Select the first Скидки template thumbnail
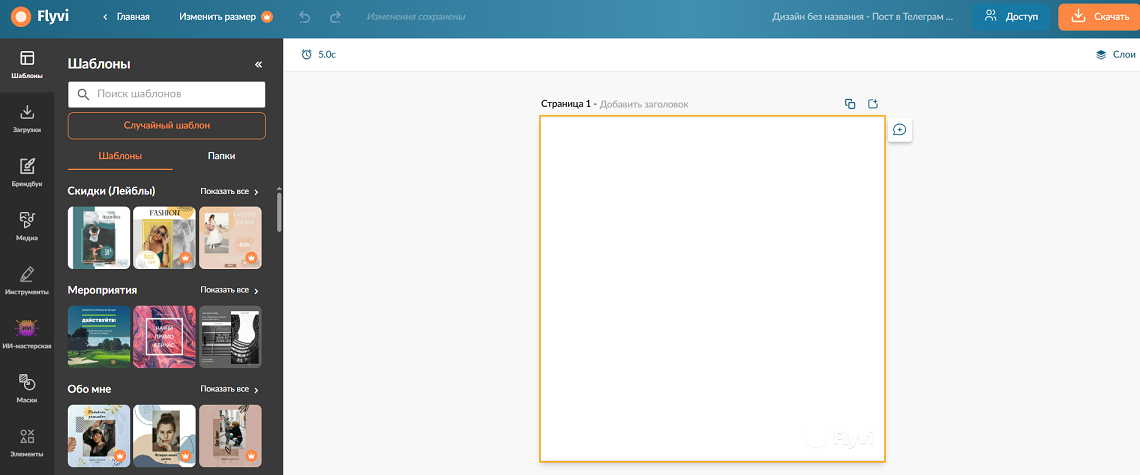 [99, 238]
